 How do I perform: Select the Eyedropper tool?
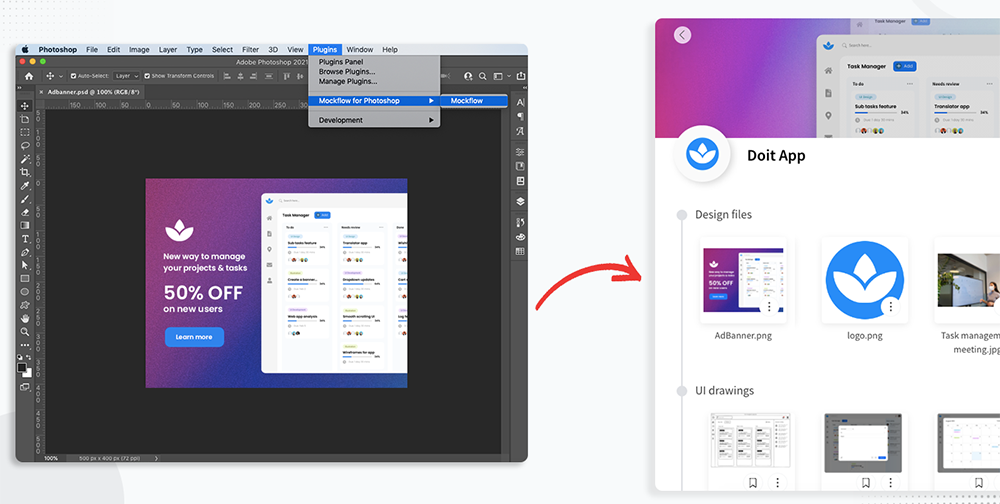pyautogui.click(x=25, y=186)
